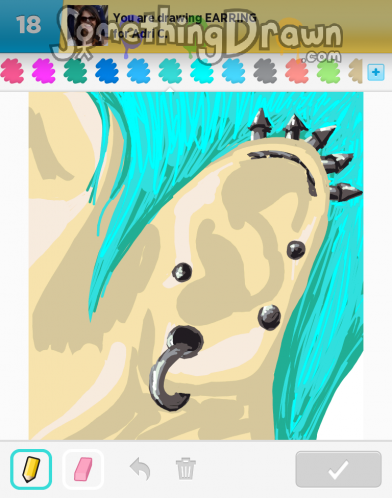Screen dimensions: 392x498
Task: Pick the light green color swatch
Action: (x=329, y=71)
